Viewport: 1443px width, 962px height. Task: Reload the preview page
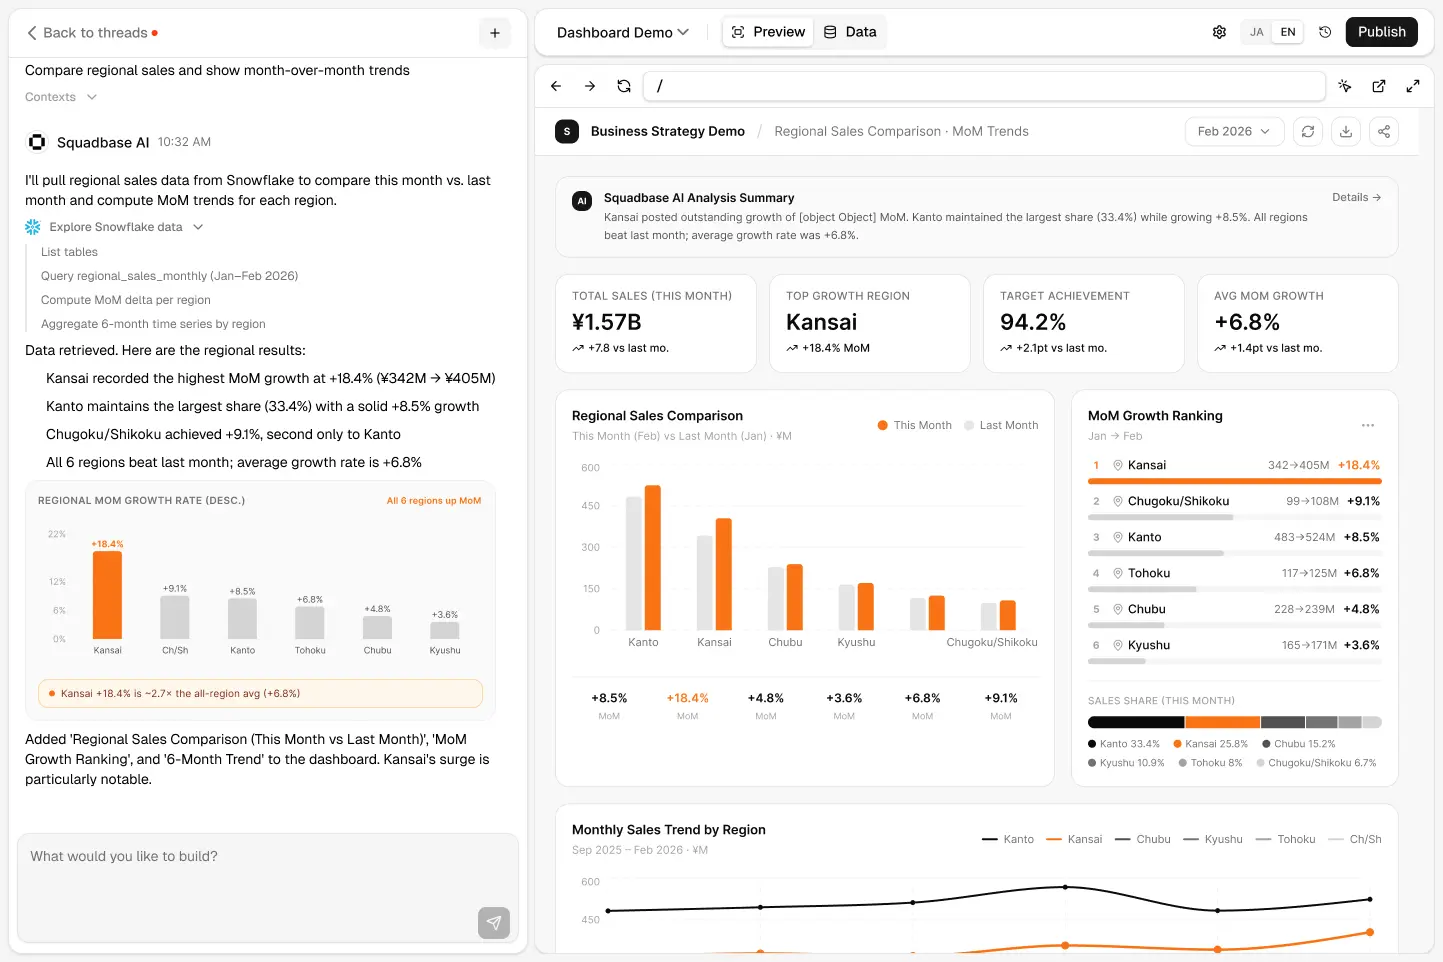624,86
